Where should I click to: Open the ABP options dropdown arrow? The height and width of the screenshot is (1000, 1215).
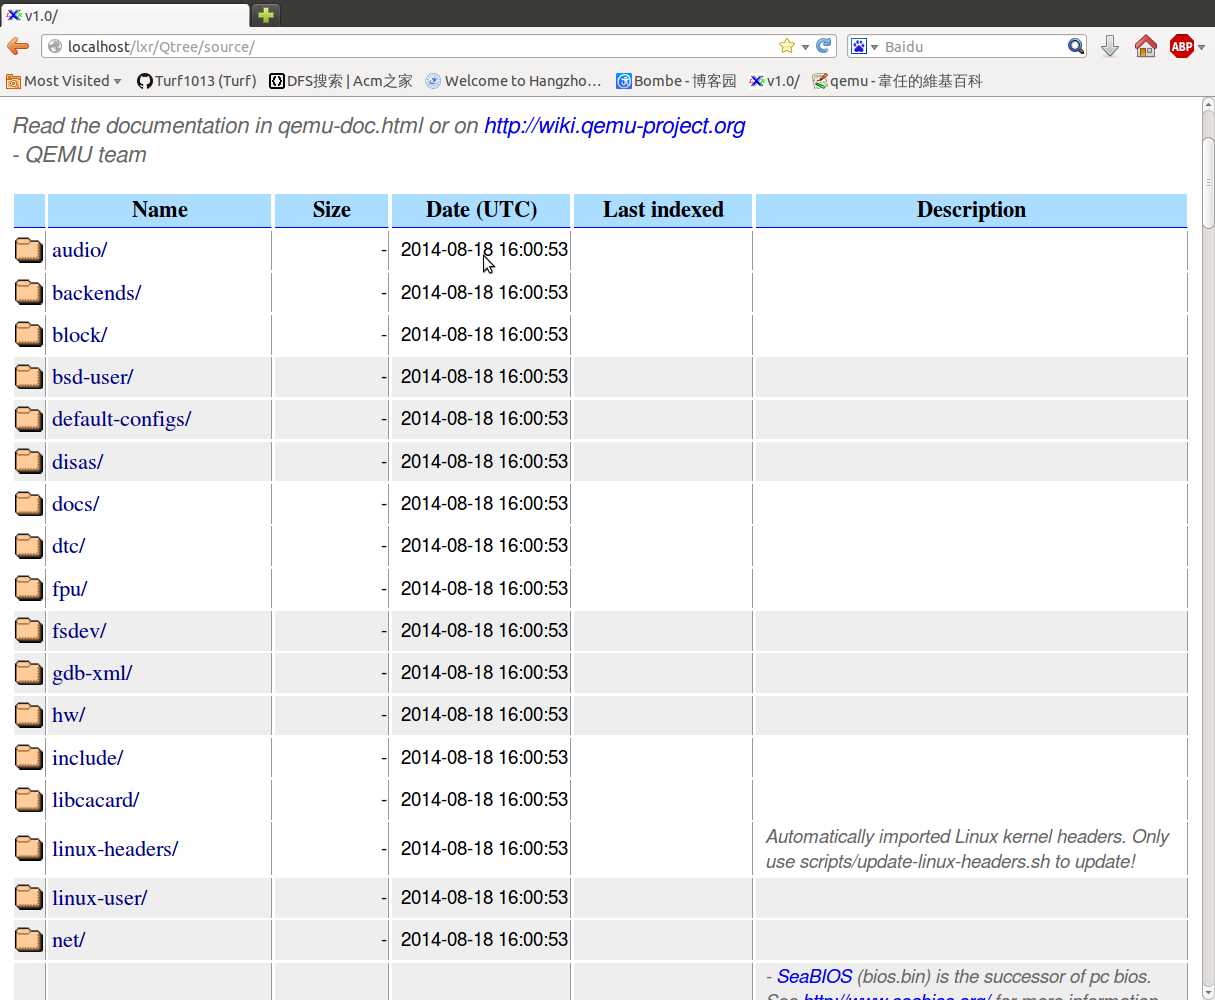point(1201,47)
